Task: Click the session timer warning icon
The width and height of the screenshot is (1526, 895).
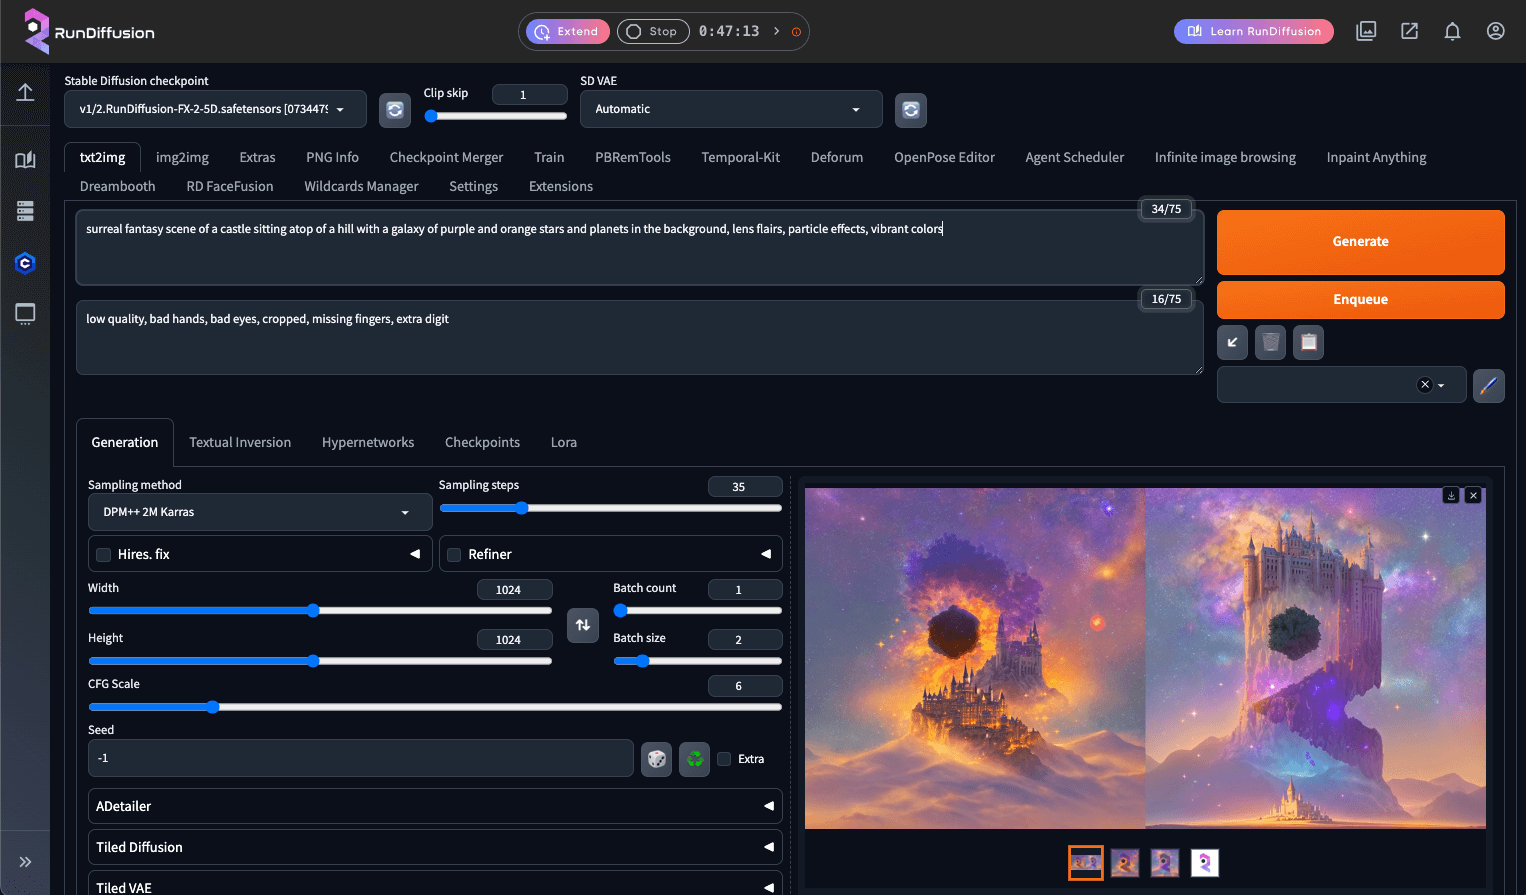Action: [x=796, y=32]
